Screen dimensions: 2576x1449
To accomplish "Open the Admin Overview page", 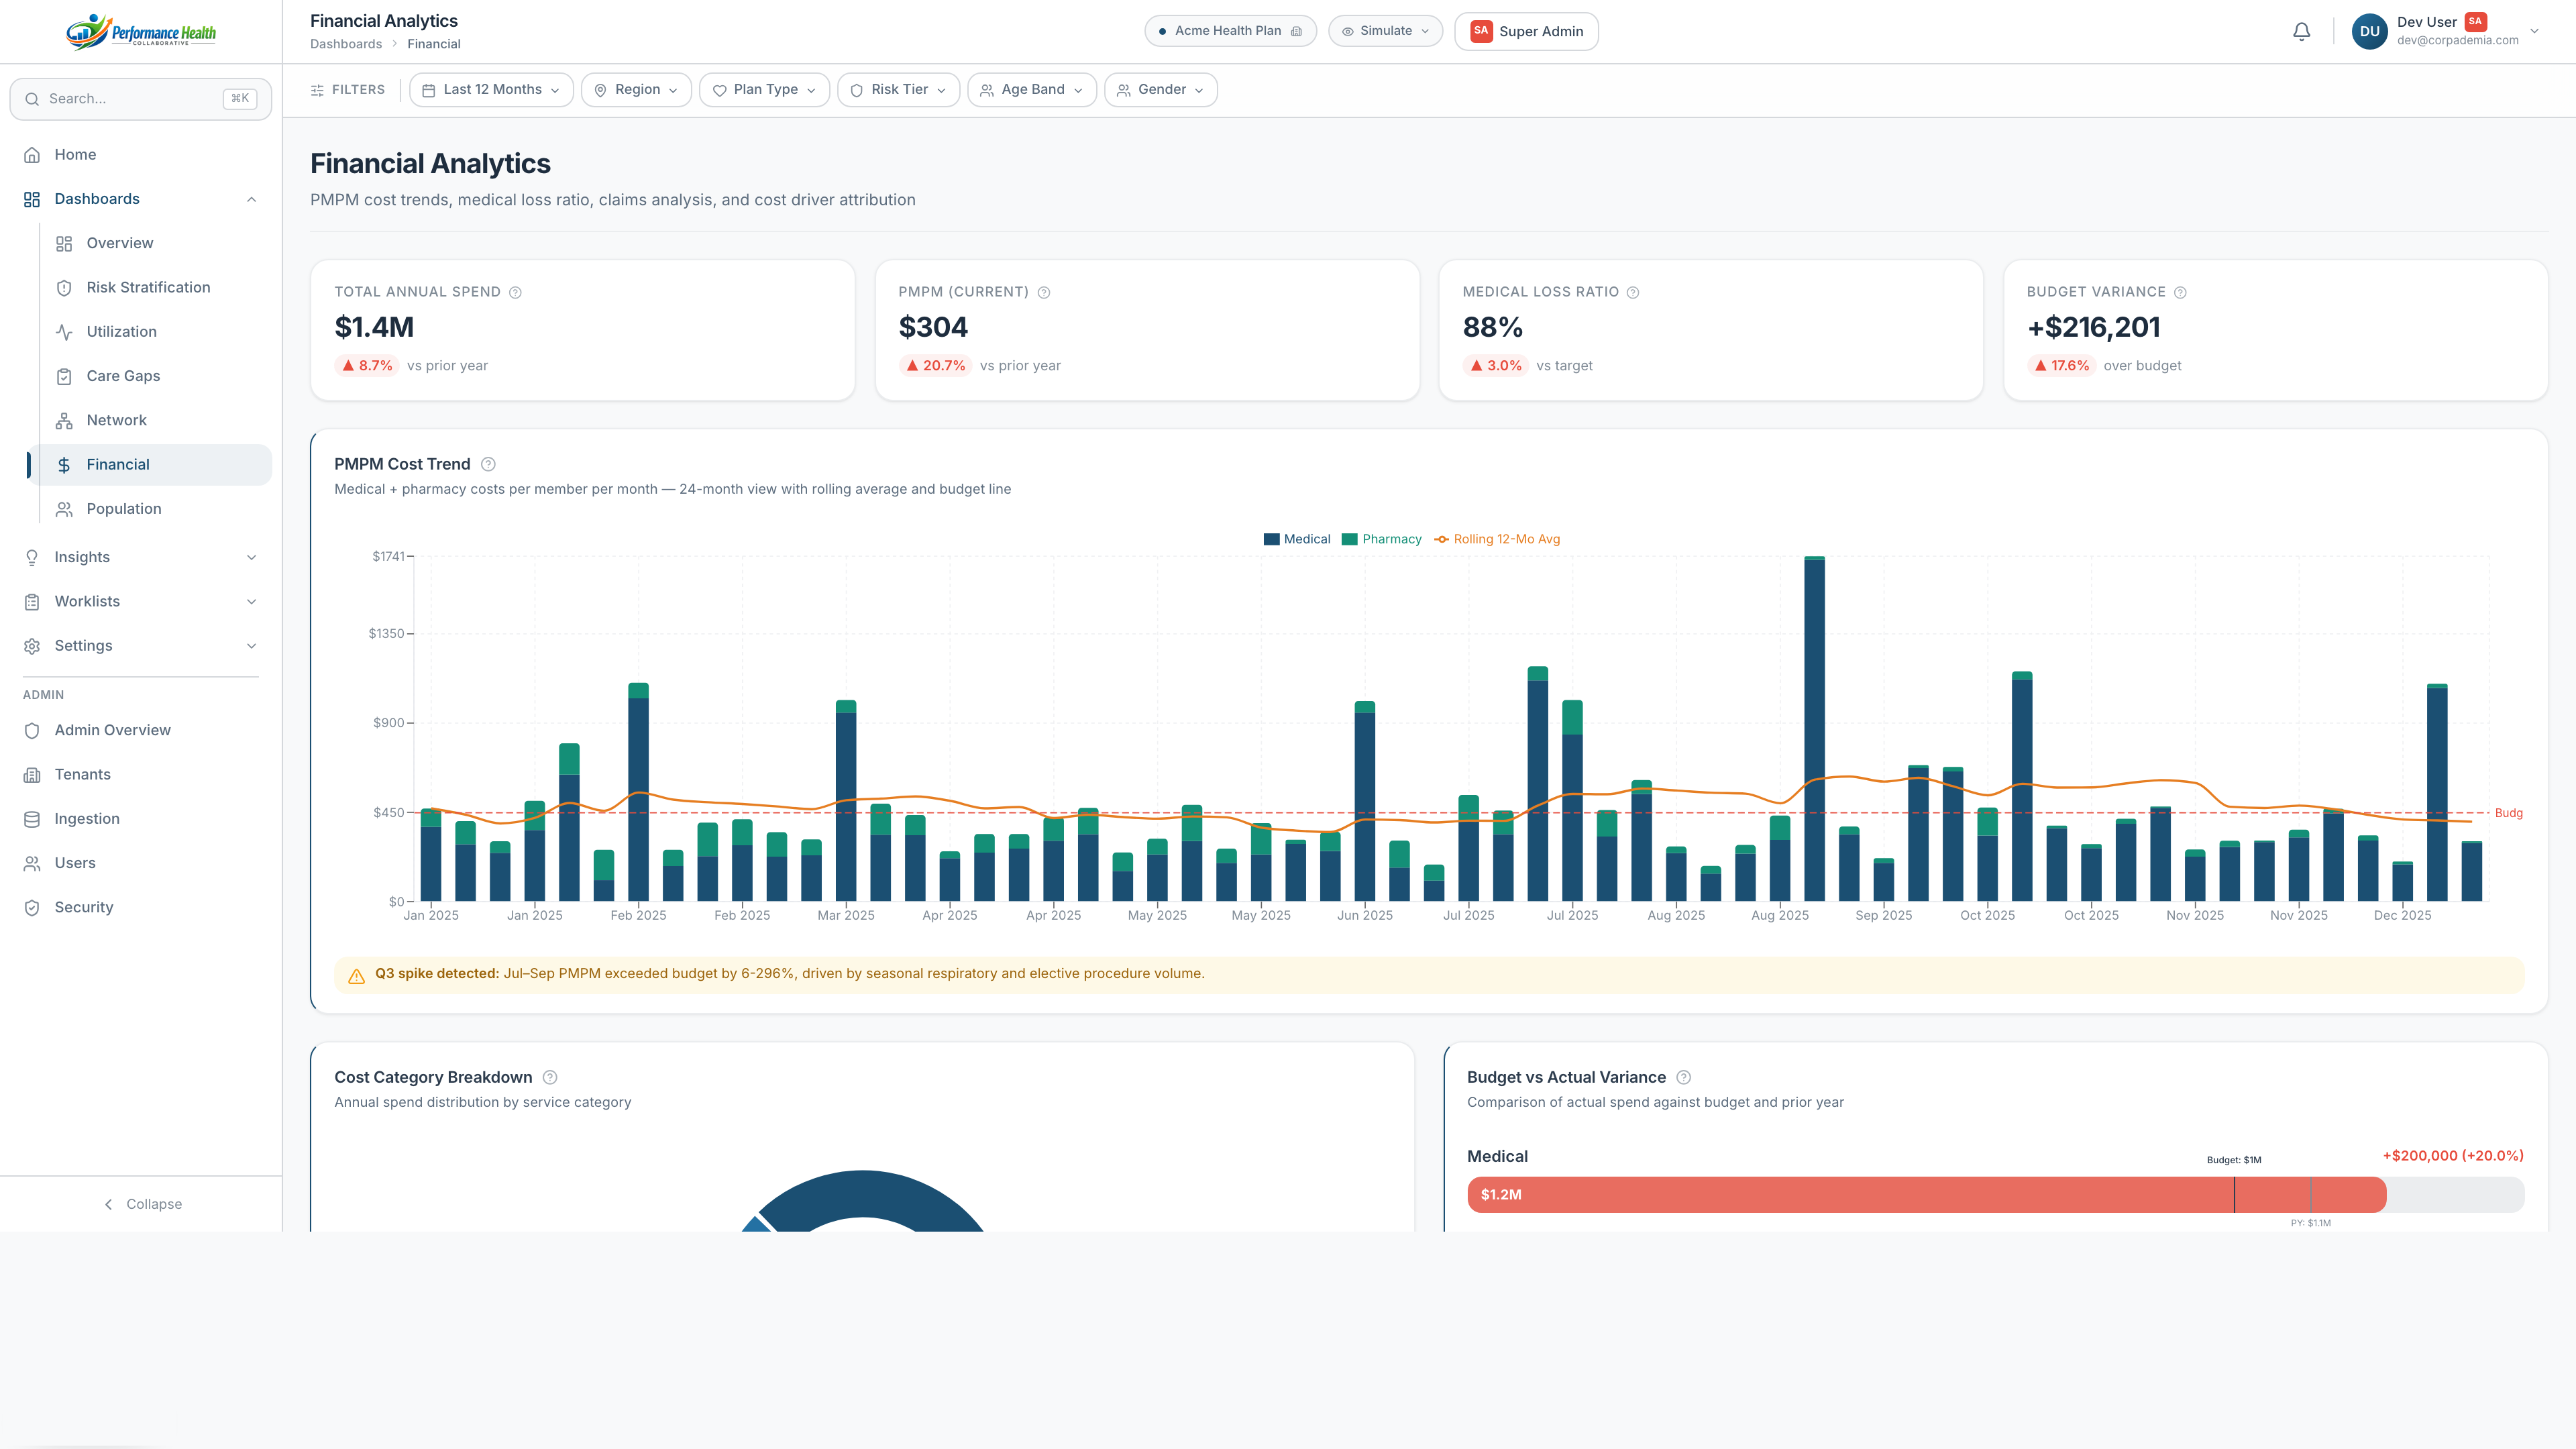I will 141,731.
